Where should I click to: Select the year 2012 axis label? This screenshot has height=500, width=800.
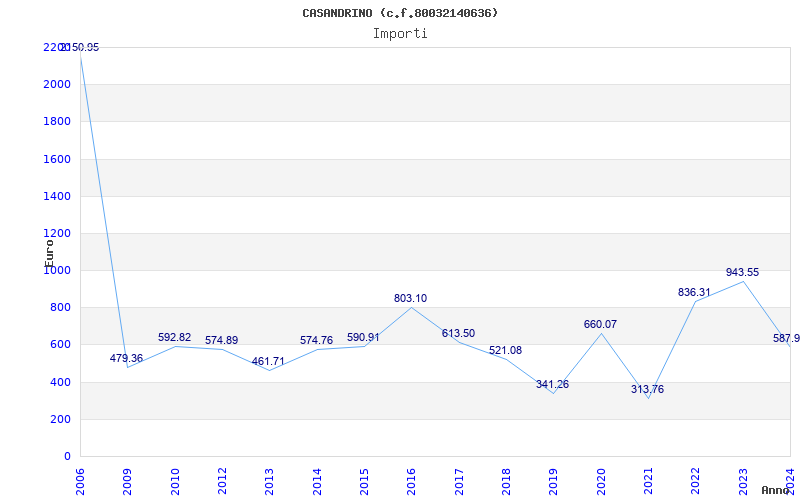(x=222, y=481)
